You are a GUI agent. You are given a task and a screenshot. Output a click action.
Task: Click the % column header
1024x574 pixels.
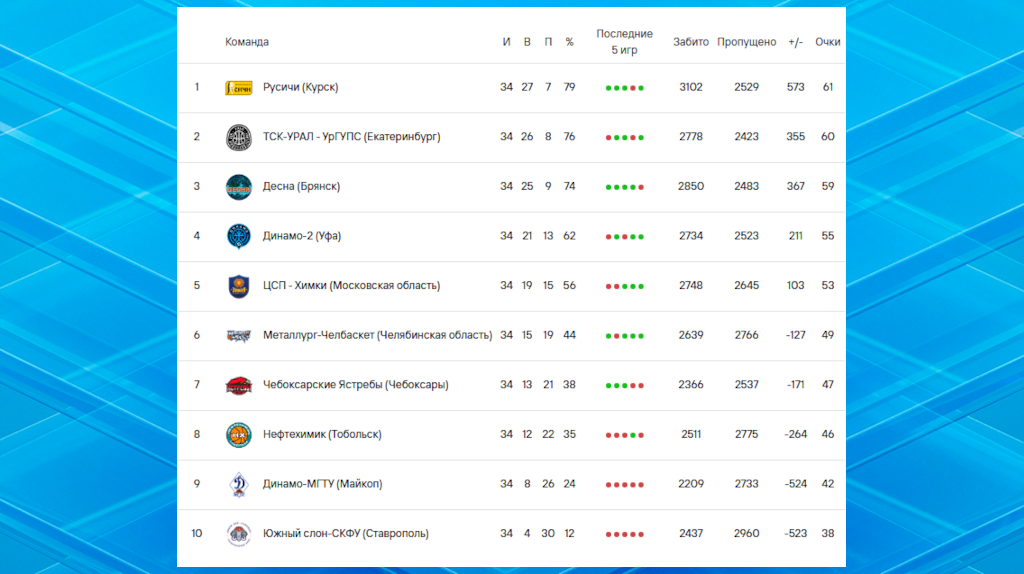click(569, 42)
